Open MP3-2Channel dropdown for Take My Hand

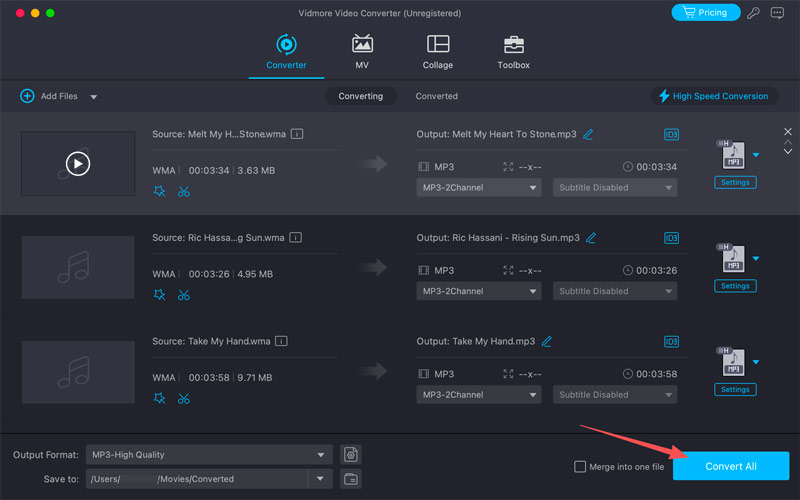coord(479,395)
